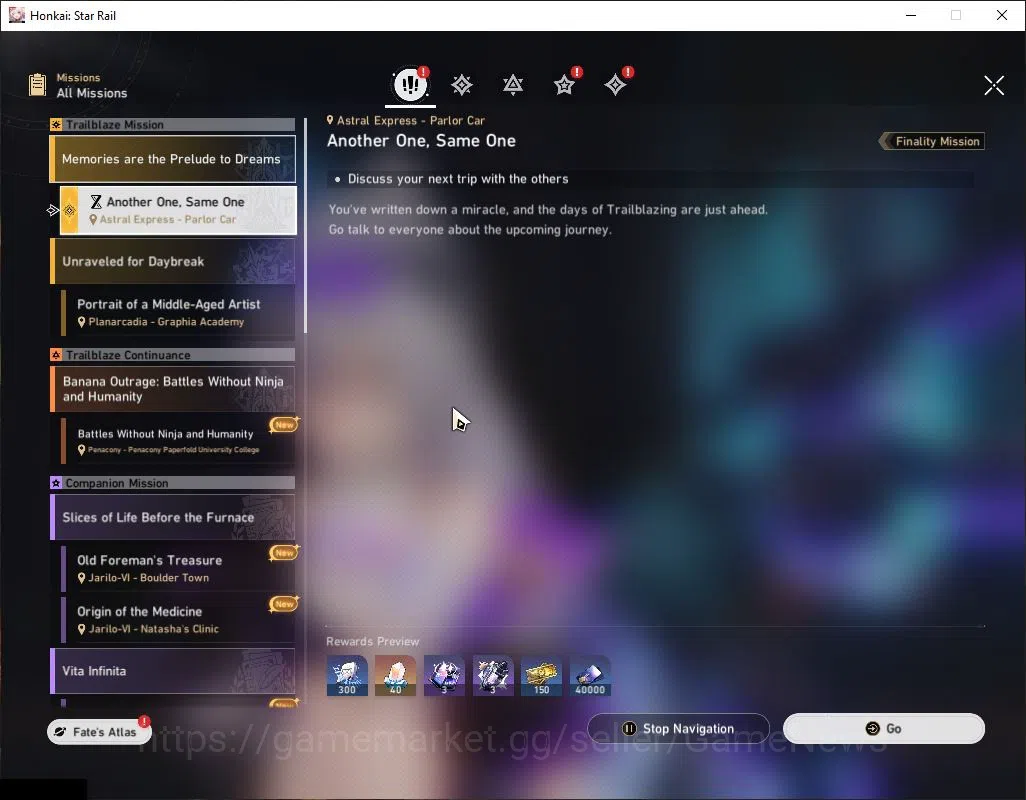Minimize the Honkai: Star Rail window

(x=910, y=15)
